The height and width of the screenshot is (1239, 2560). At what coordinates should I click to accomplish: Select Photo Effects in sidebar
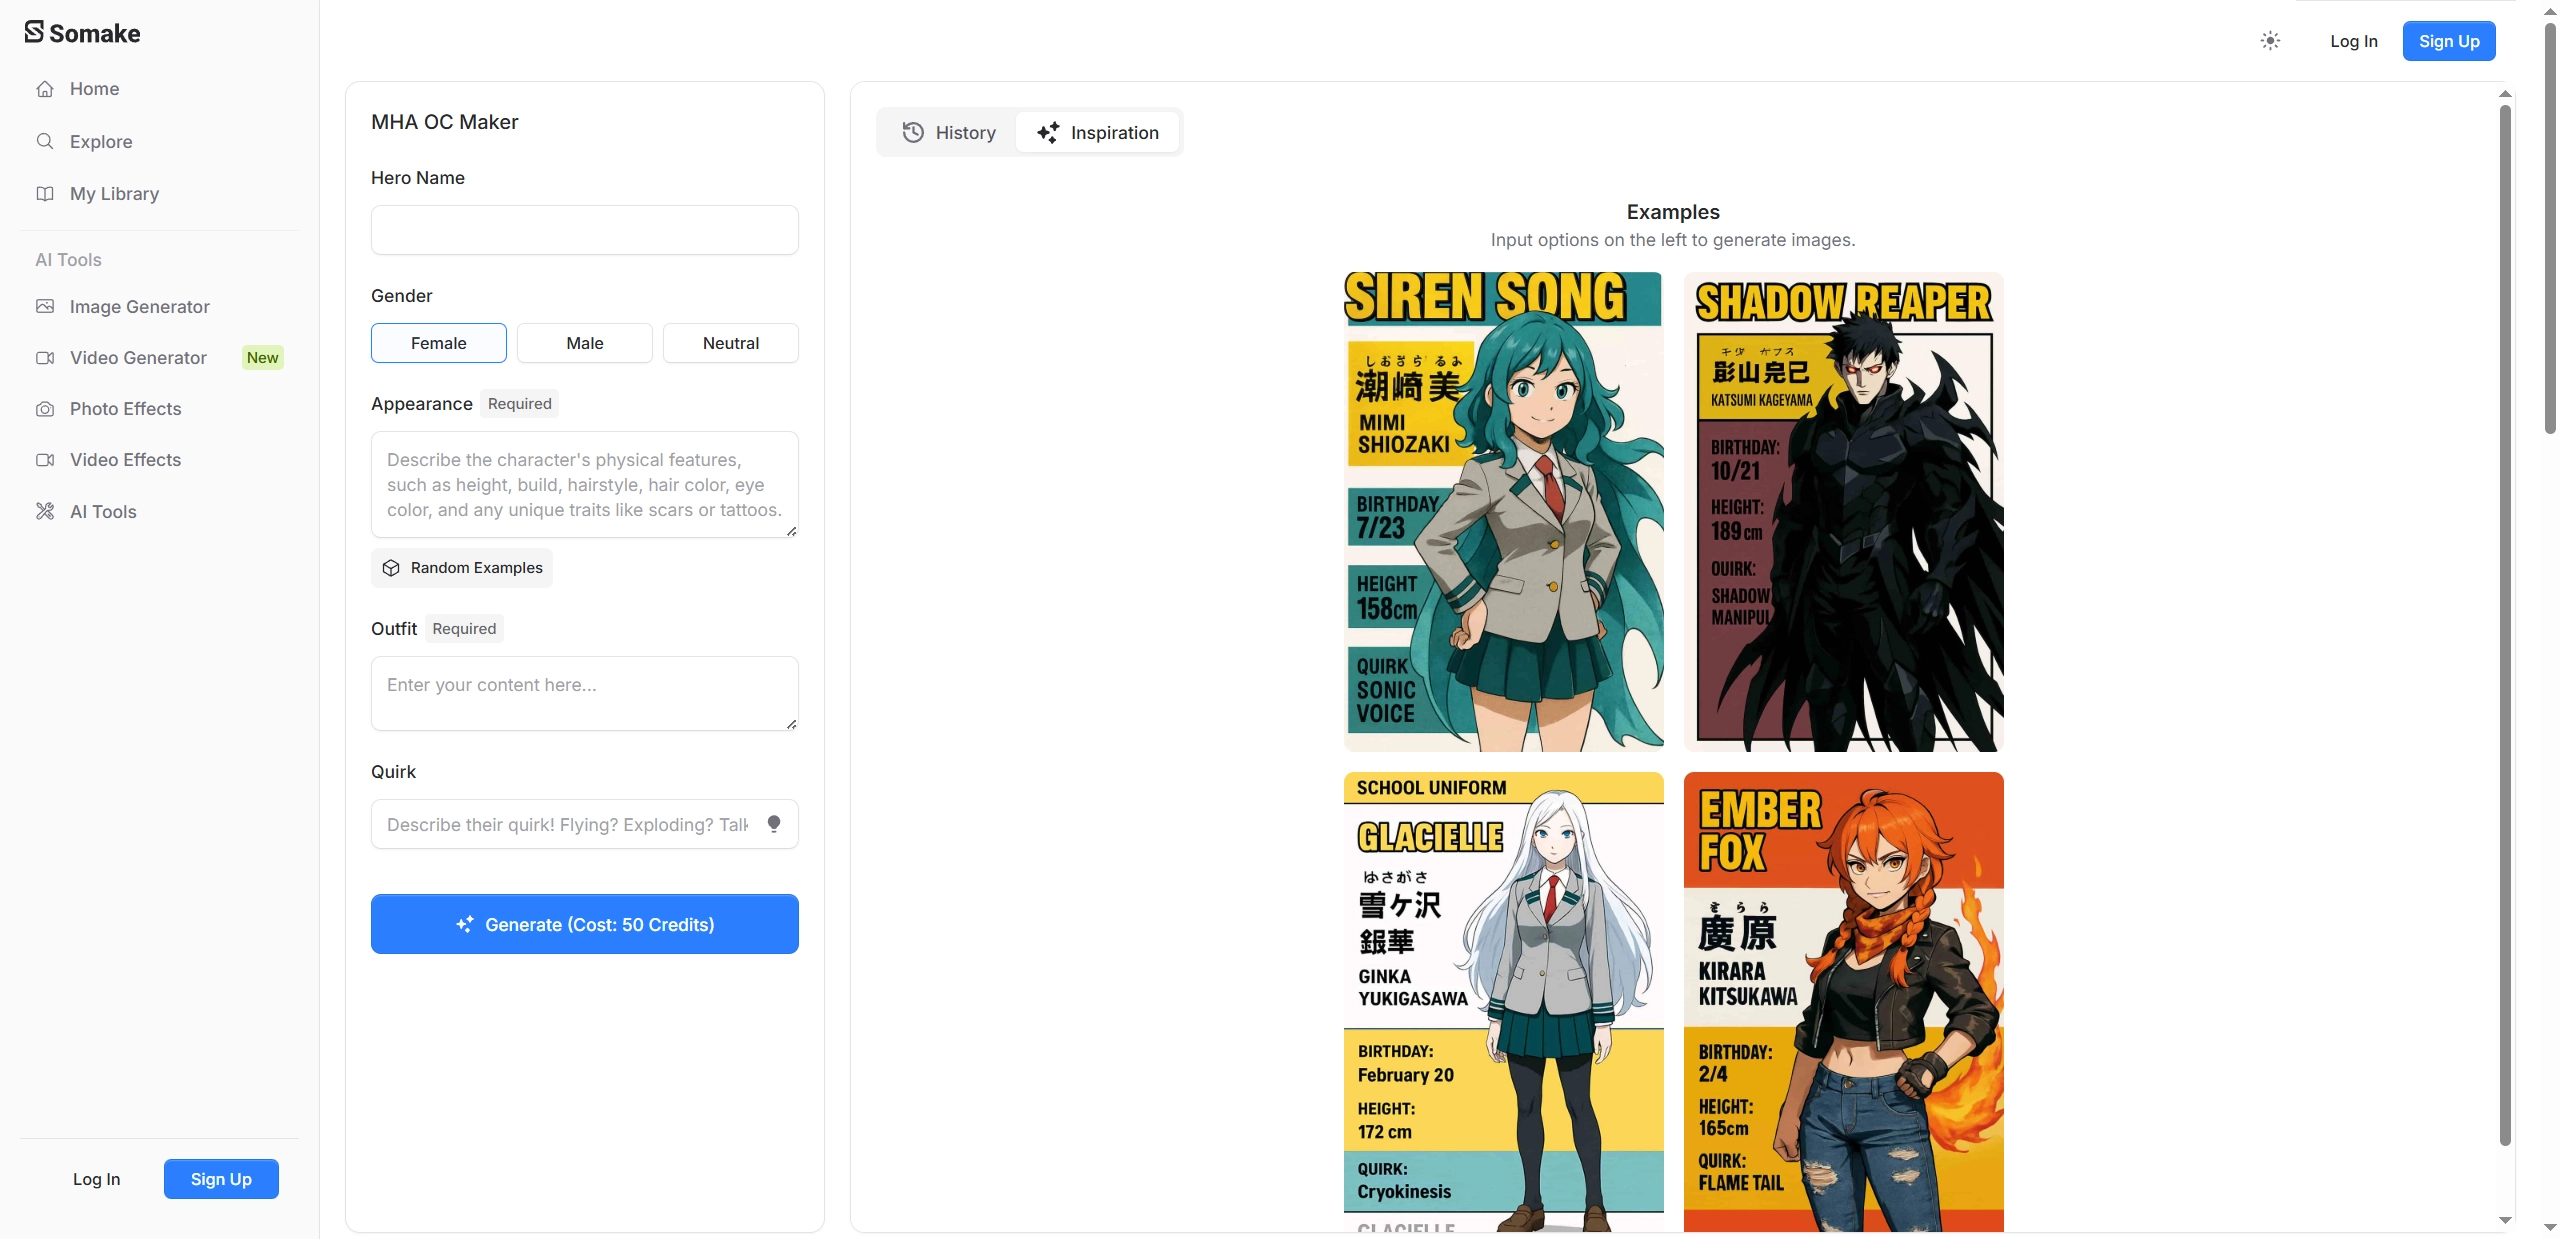click(x=125, y=409)
